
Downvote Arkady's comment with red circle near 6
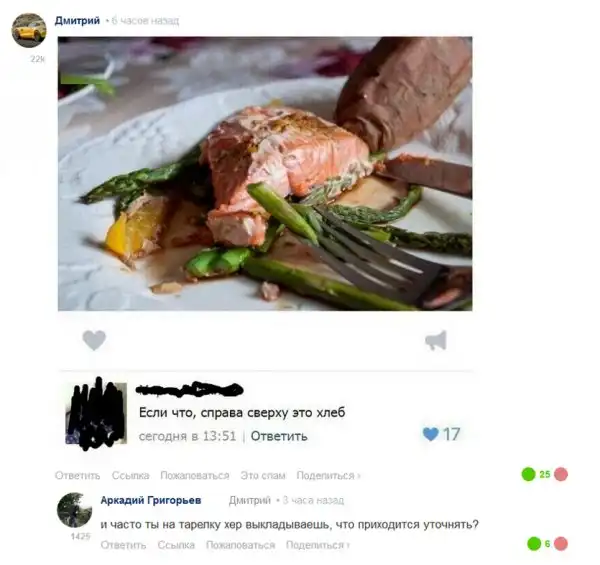pos(561,544)
